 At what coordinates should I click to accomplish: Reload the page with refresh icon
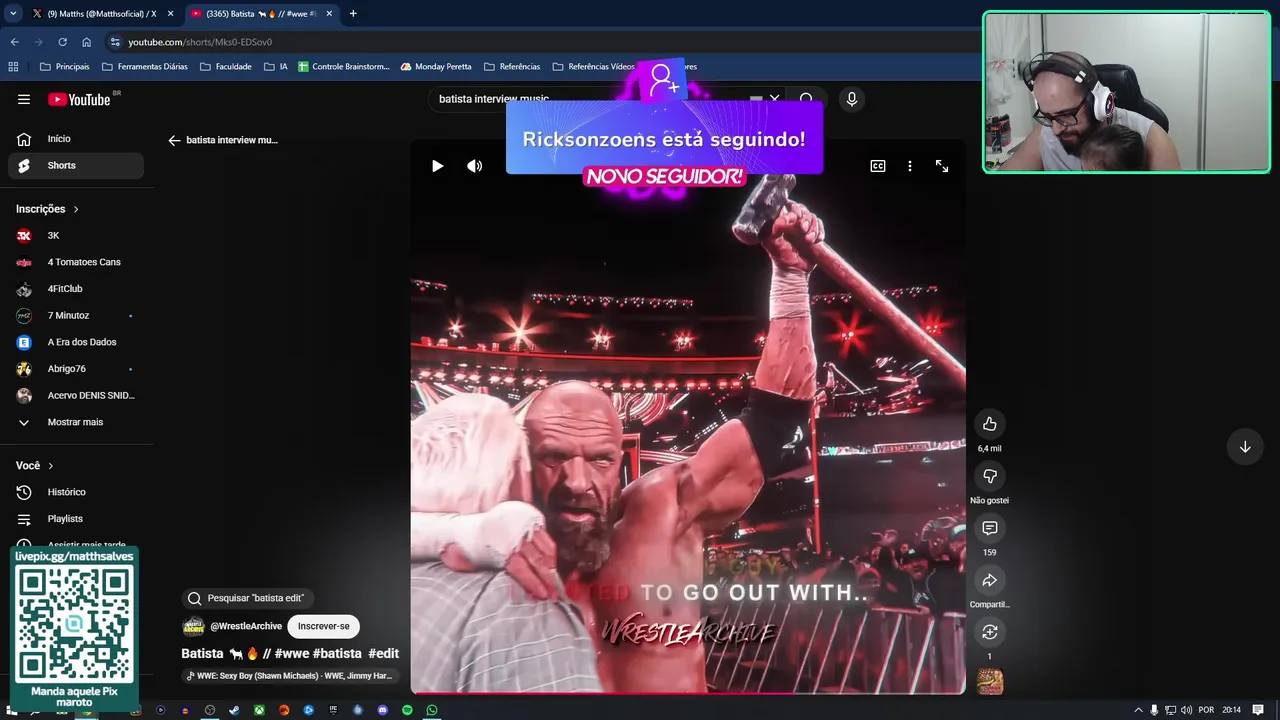tap(62, 42)
